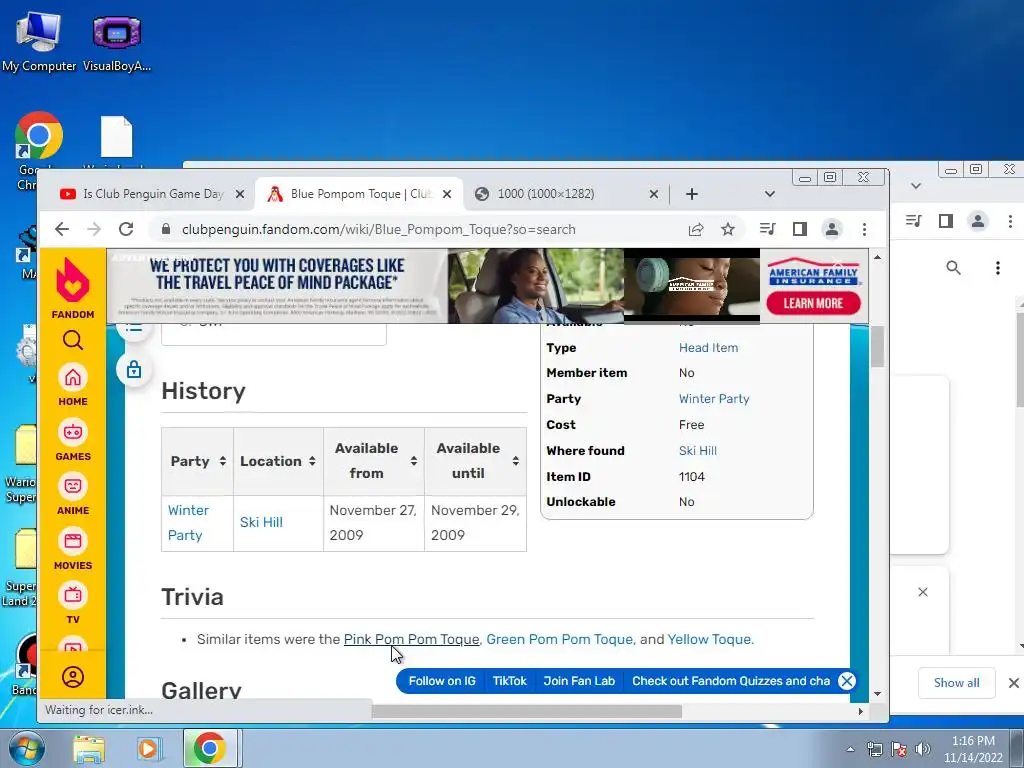This screenshot has width=1024, height=768.
Task: Open the Head Item type link
Action: pos(709,348)
